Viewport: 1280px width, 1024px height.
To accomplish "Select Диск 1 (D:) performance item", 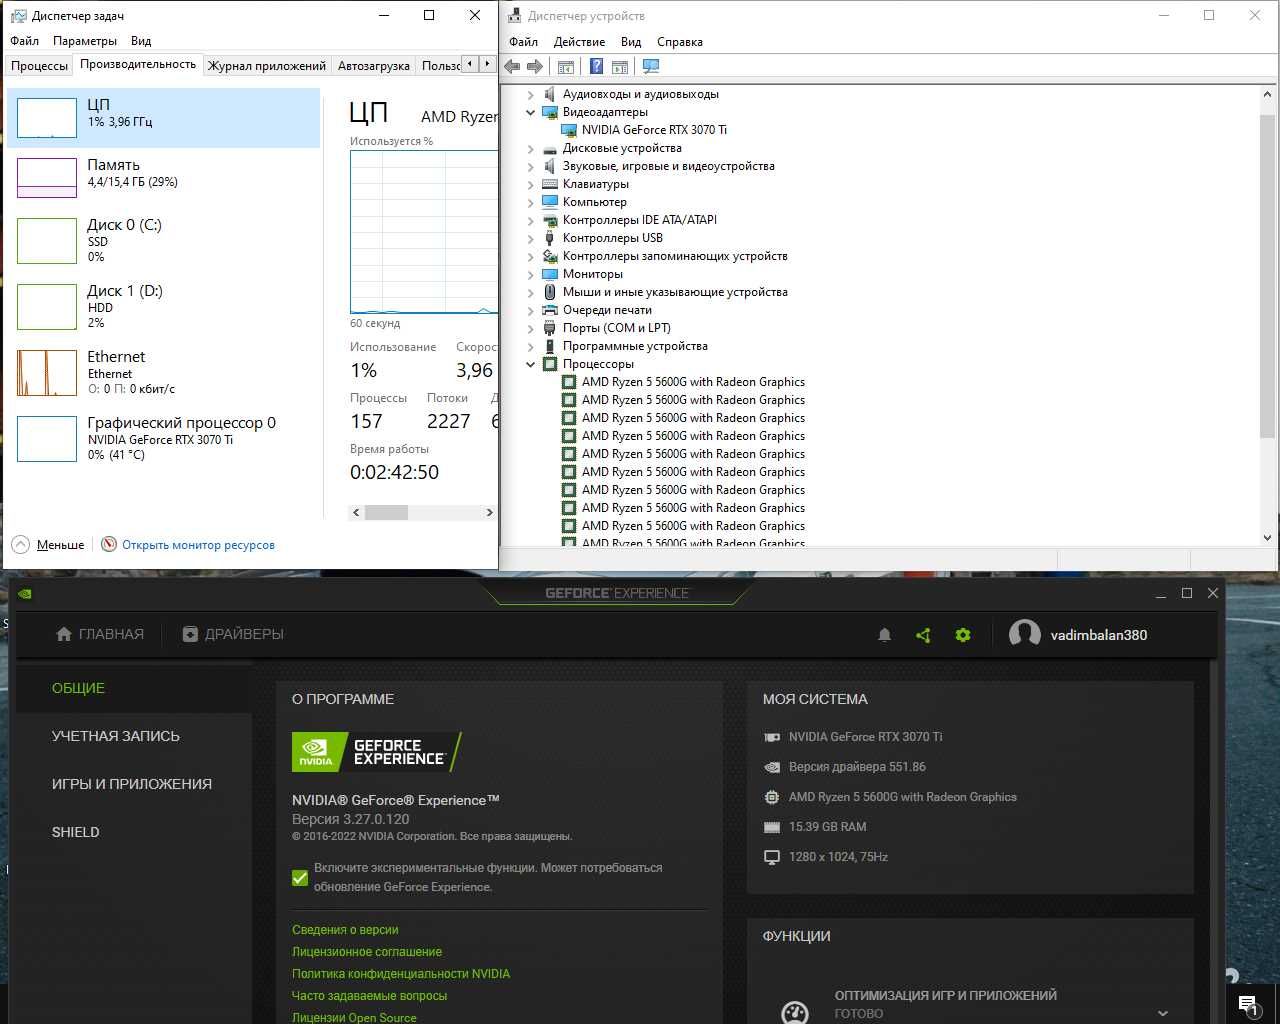I will pos(163,306).
